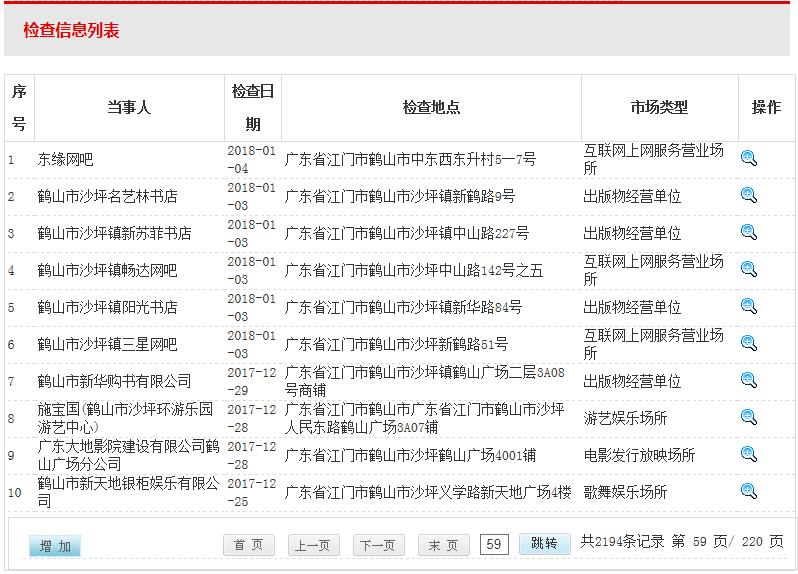Click the 跳转 jump button
Image resolution: width=798 pixels, height=574 pixels.
click(x=544, y=543)
